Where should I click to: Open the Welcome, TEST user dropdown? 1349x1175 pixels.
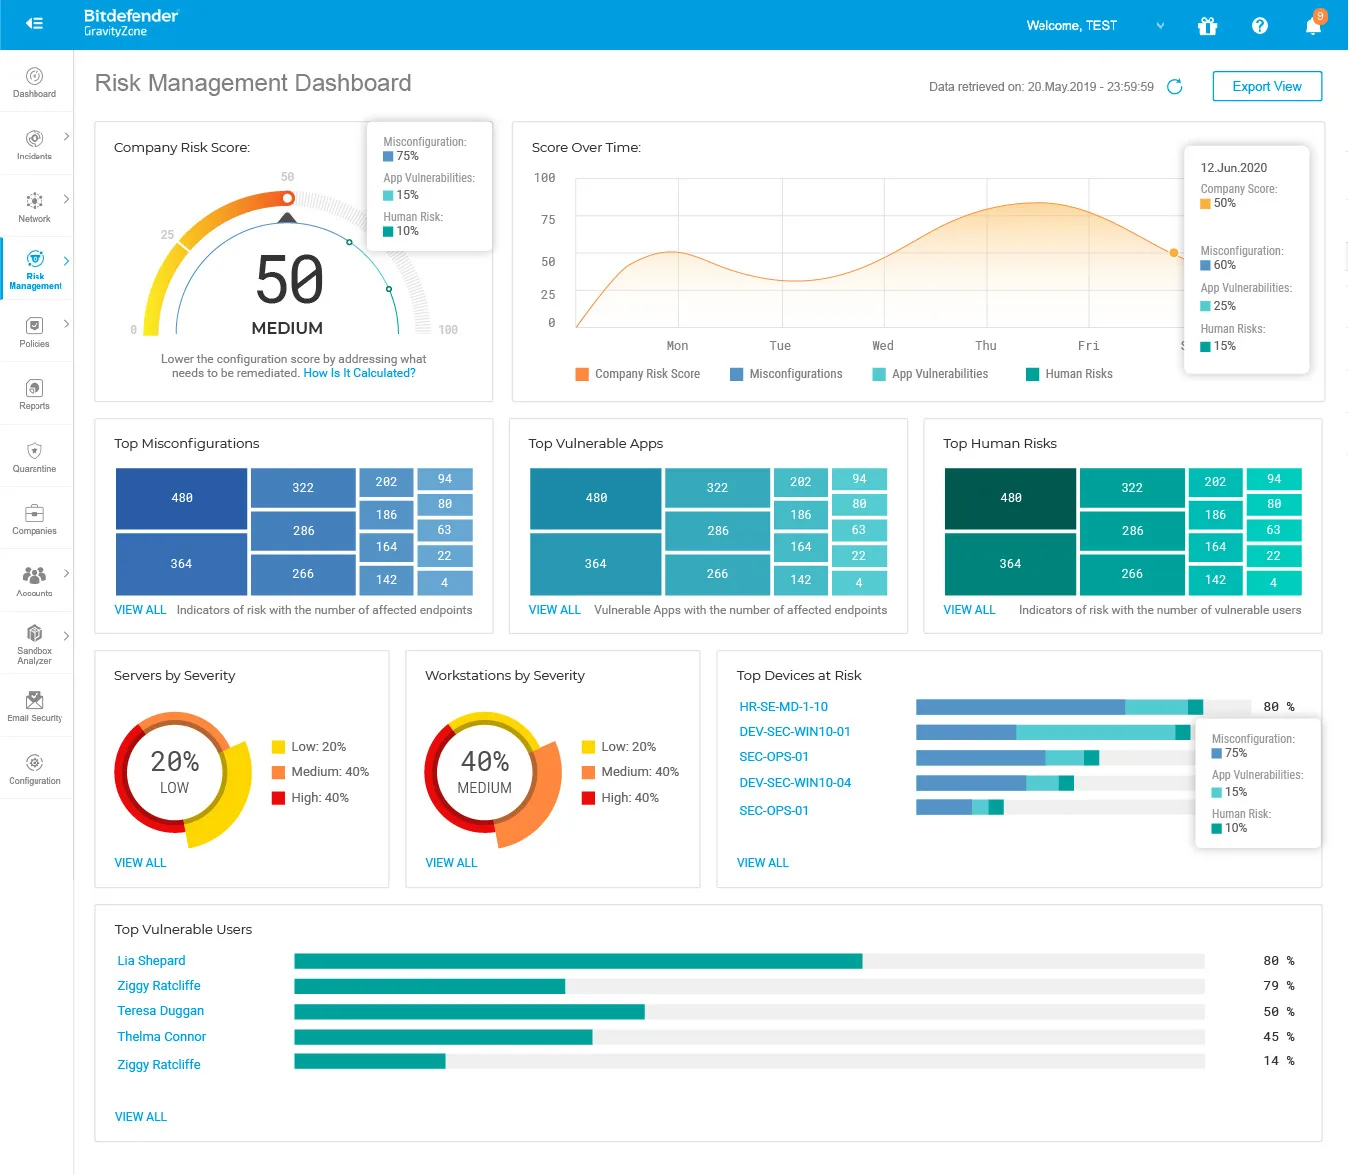click(x=1095, y=26)
